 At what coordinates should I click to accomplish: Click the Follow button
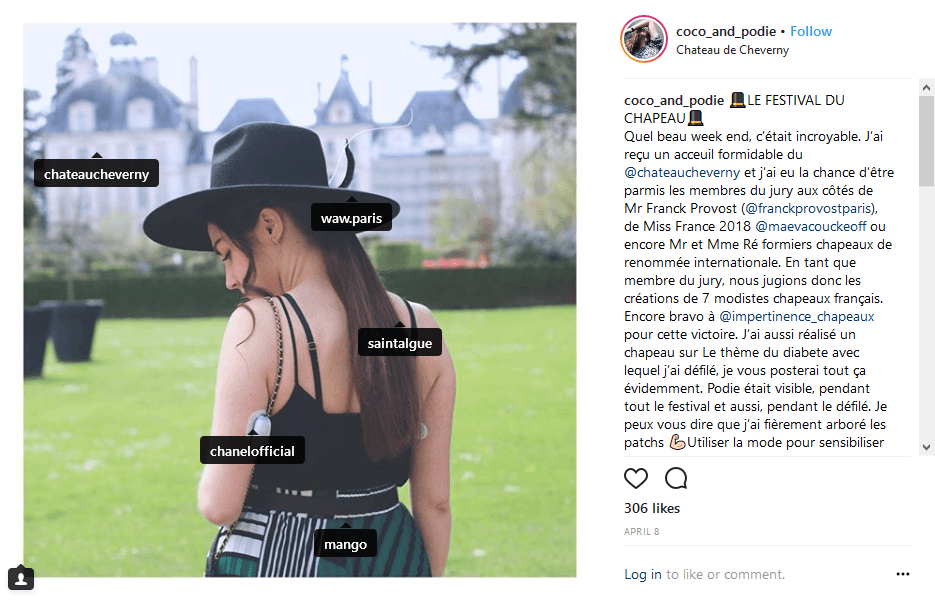(x=811, y=31)
